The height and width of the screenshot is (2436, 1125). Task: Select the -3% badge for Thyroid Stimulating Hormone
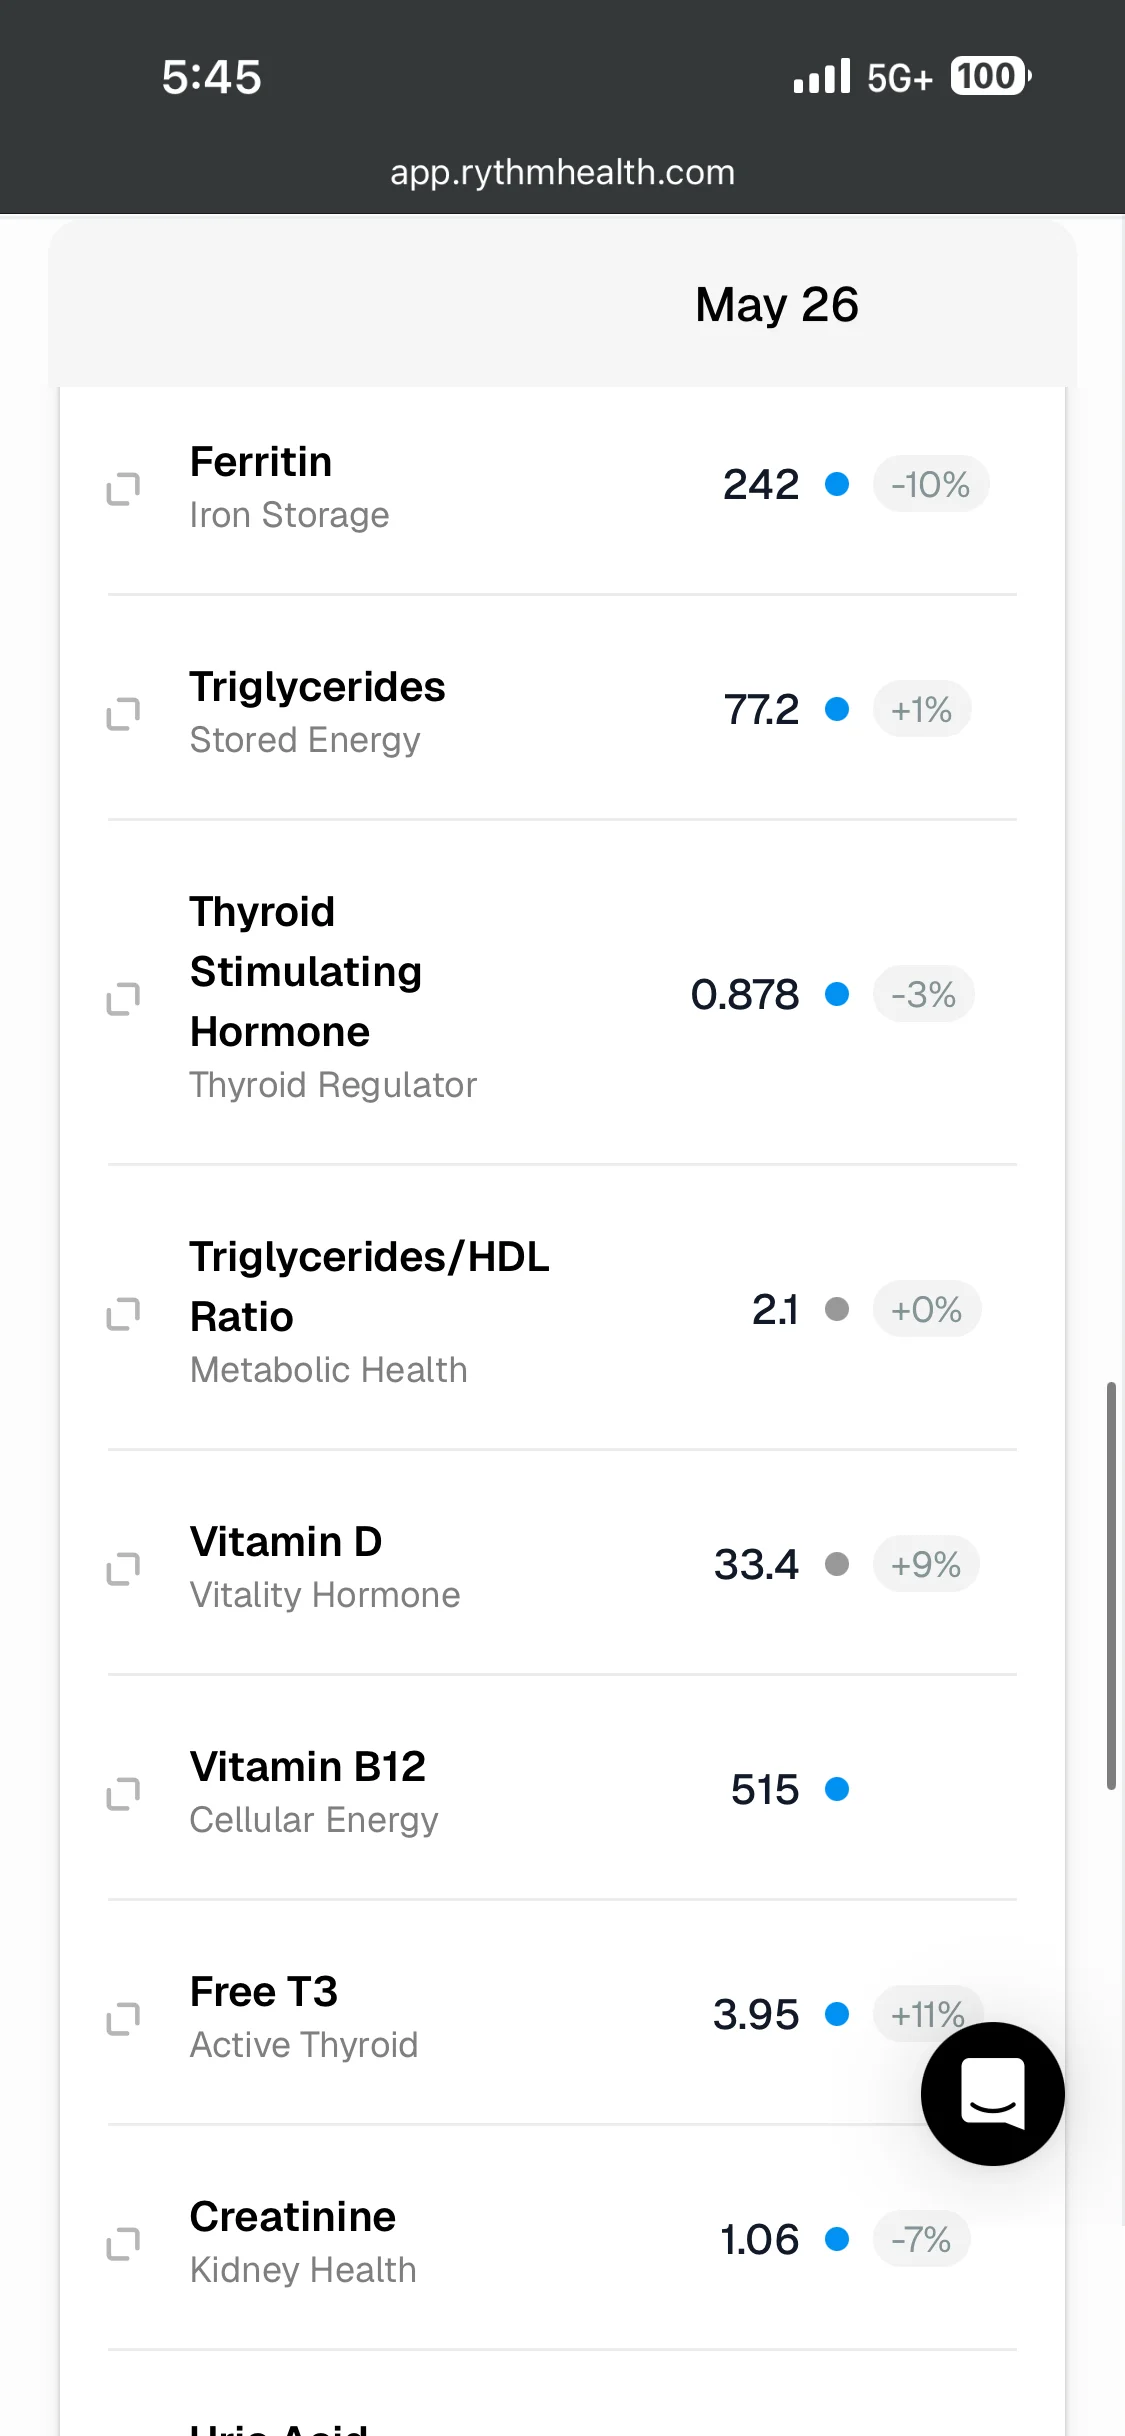[924, 994]
